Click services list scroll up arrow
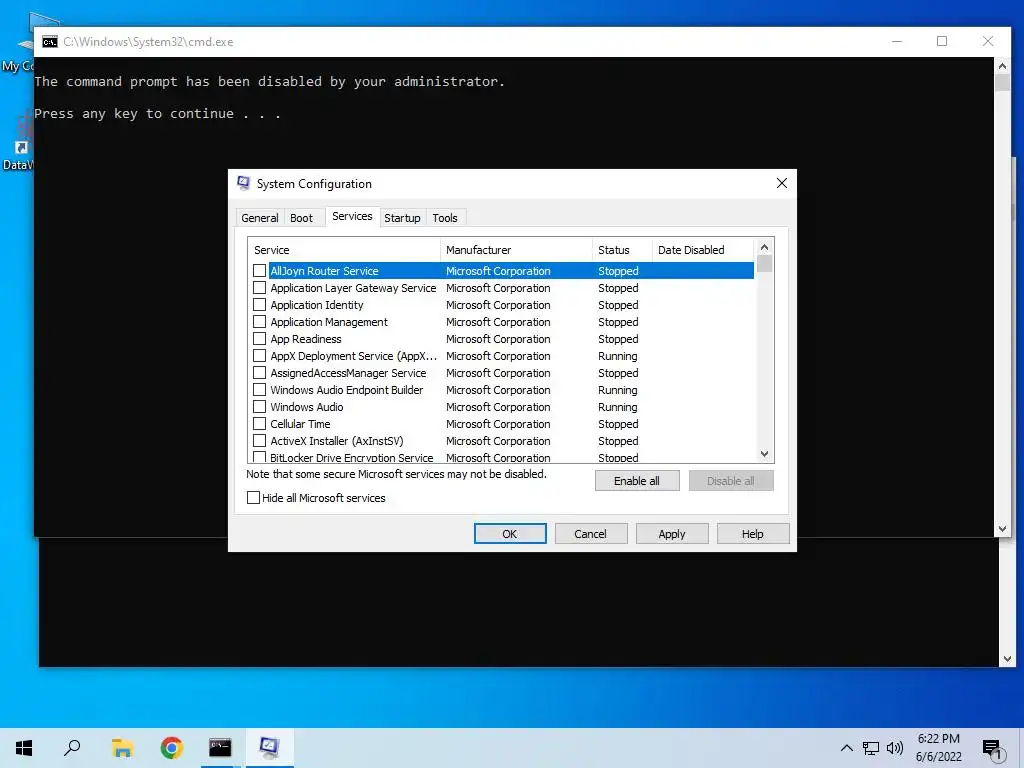This screenshot has height=768, width=1024. click(764, 247)
